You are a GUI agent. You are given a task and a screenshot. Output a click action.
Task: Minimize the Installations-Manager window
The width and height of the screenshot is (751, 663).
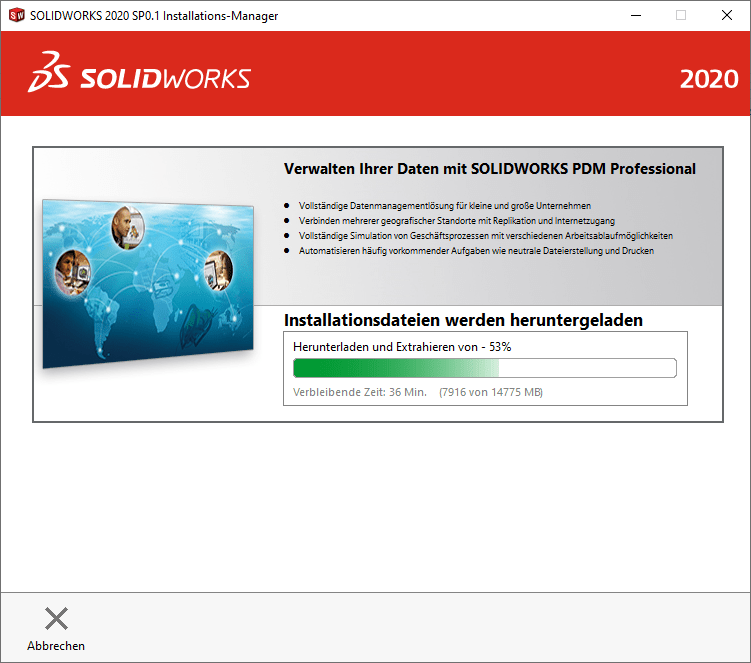(636, 15)
